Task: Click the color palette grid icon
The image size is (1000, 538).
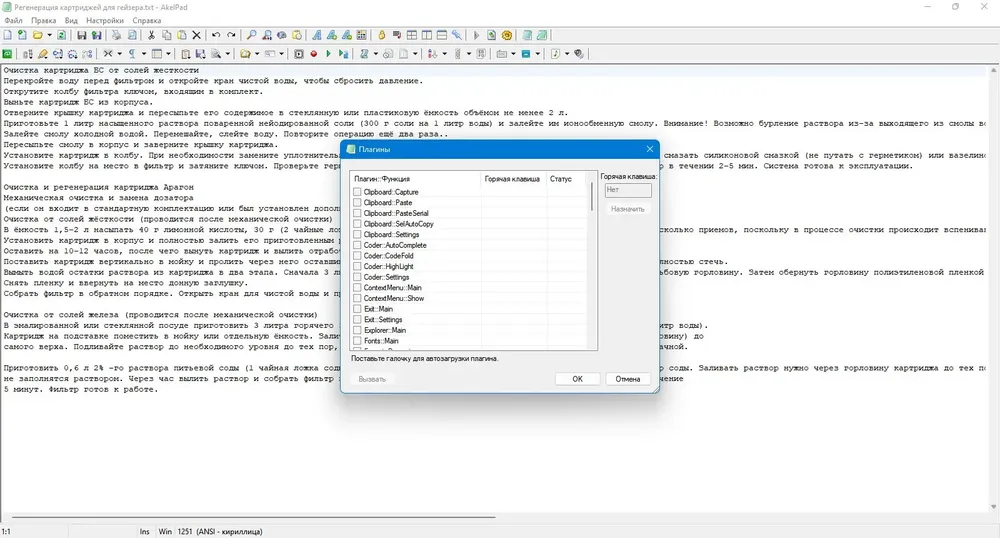Action: (362, 36)
